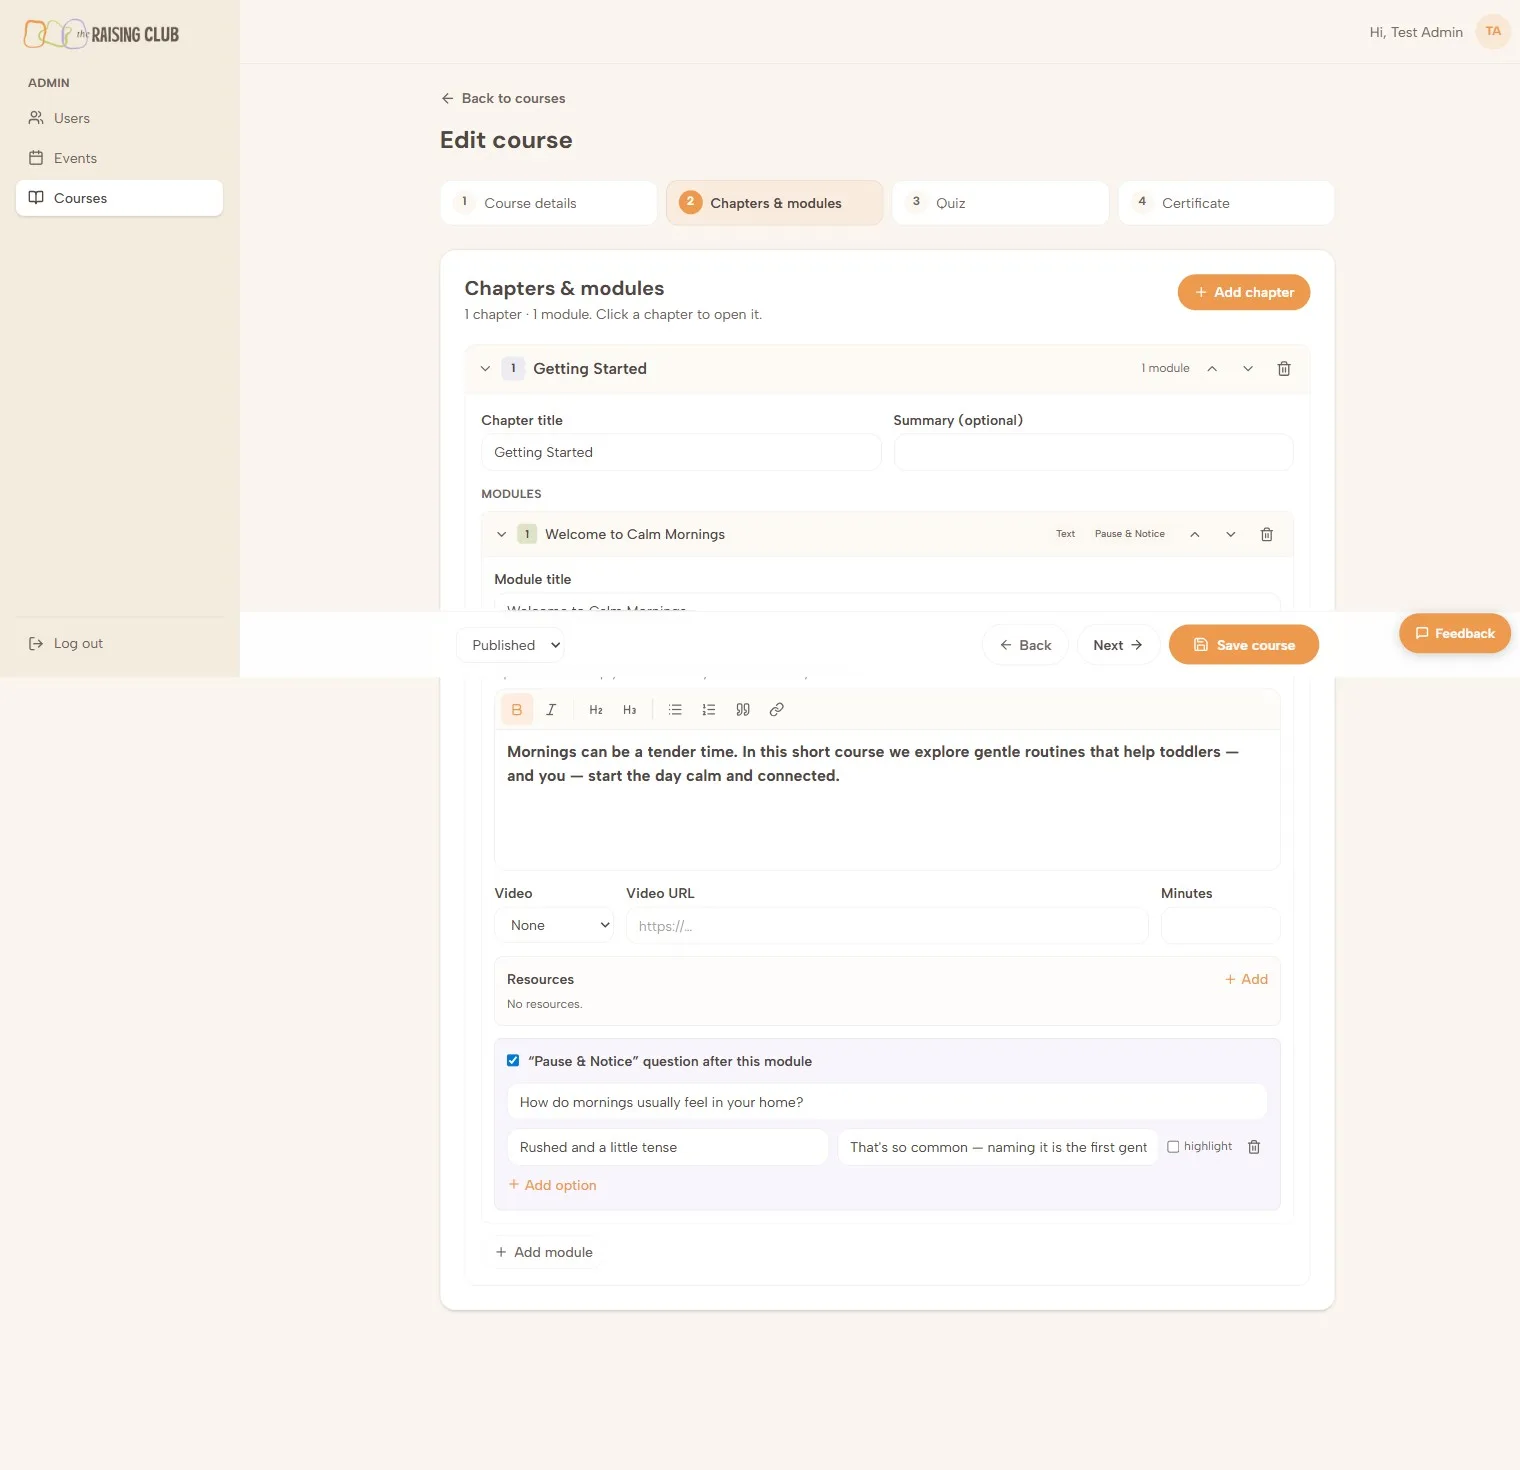1520x1470 pixels.
Task: Click the Raising Club logo
Action: 101,34
